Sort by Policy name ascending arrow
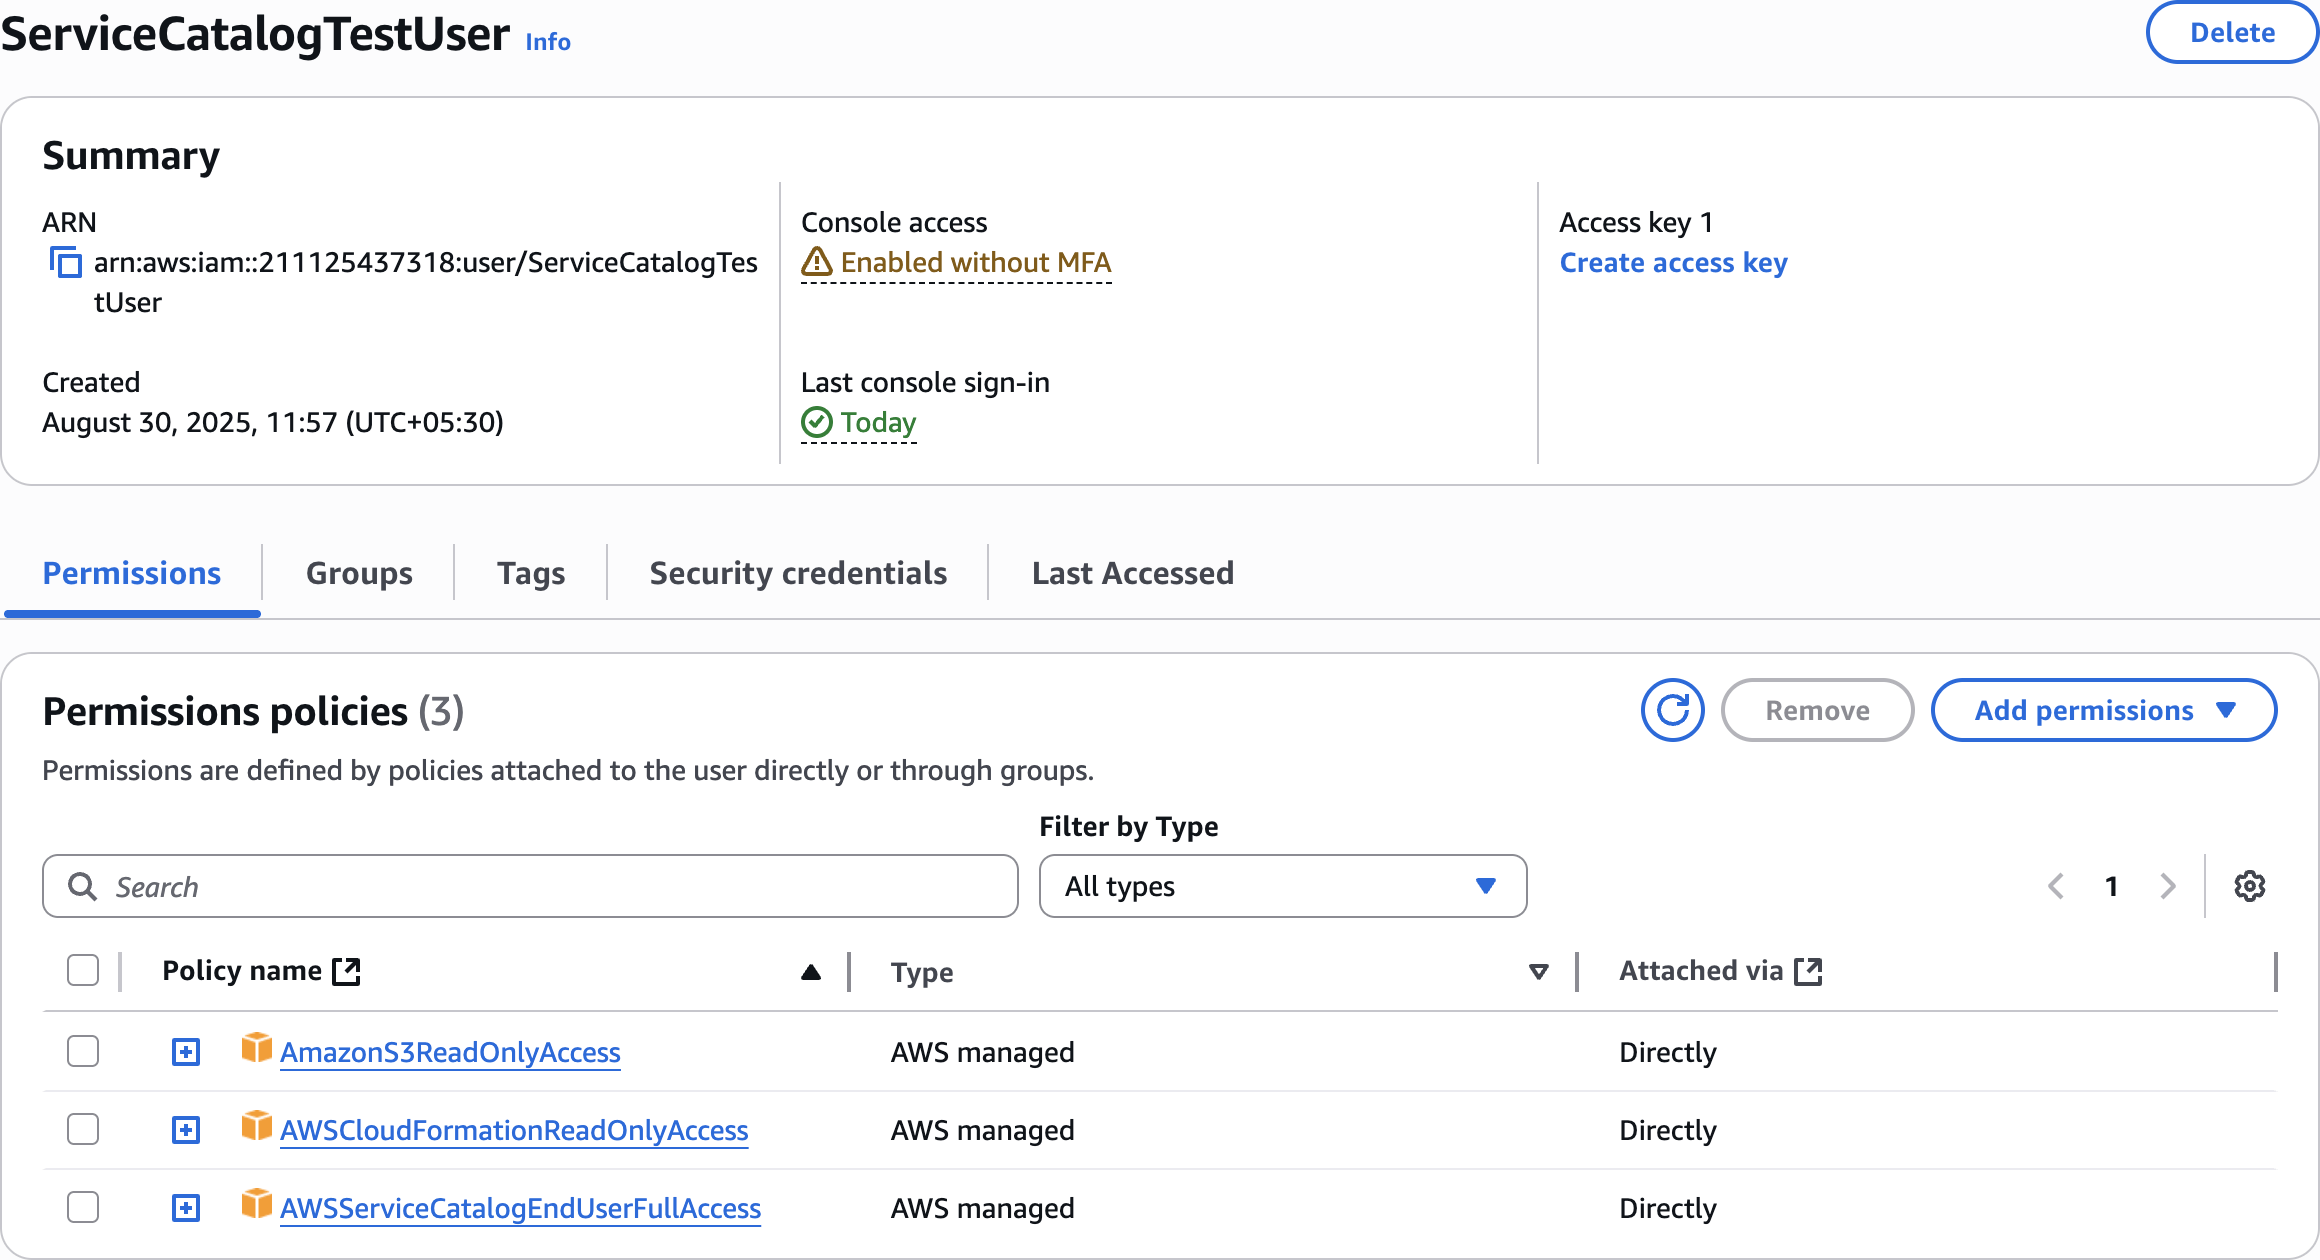This screenshot has width=2320, height=1260. 811,972
